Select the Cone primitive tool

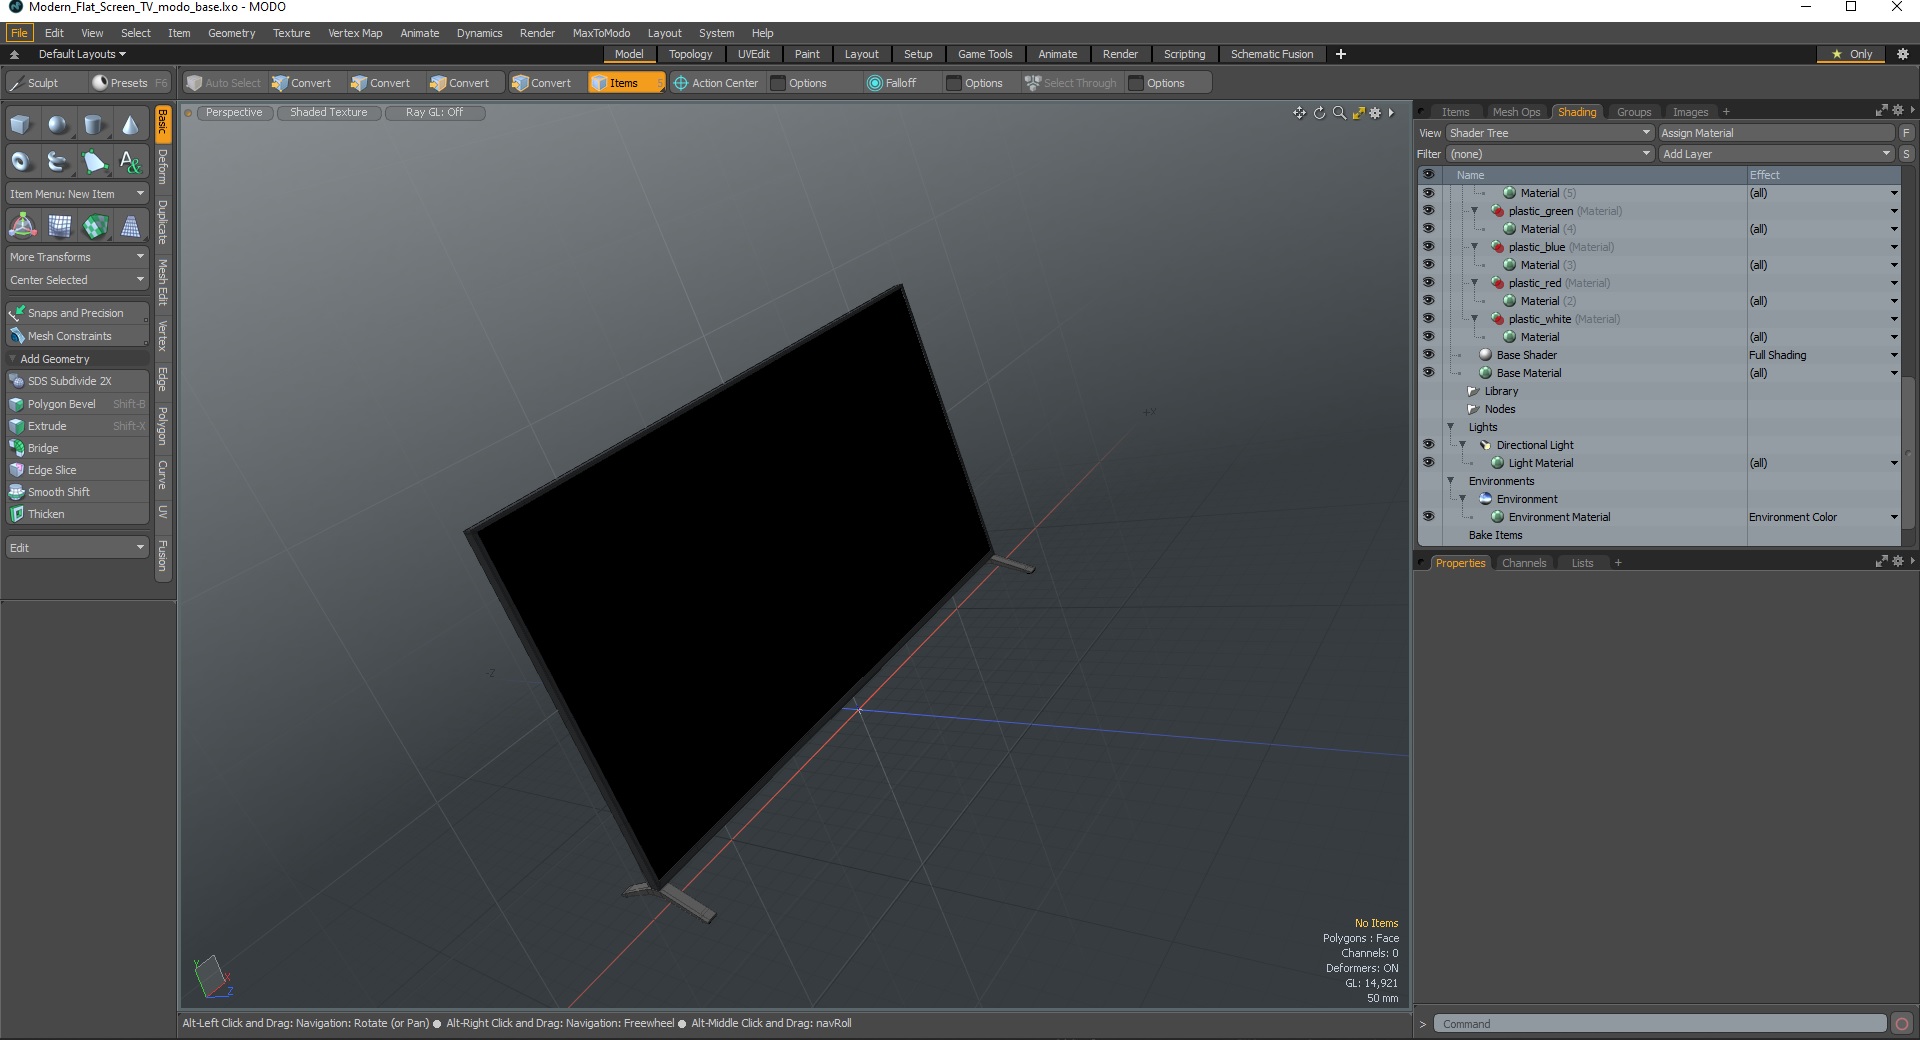tap(130, 125)
